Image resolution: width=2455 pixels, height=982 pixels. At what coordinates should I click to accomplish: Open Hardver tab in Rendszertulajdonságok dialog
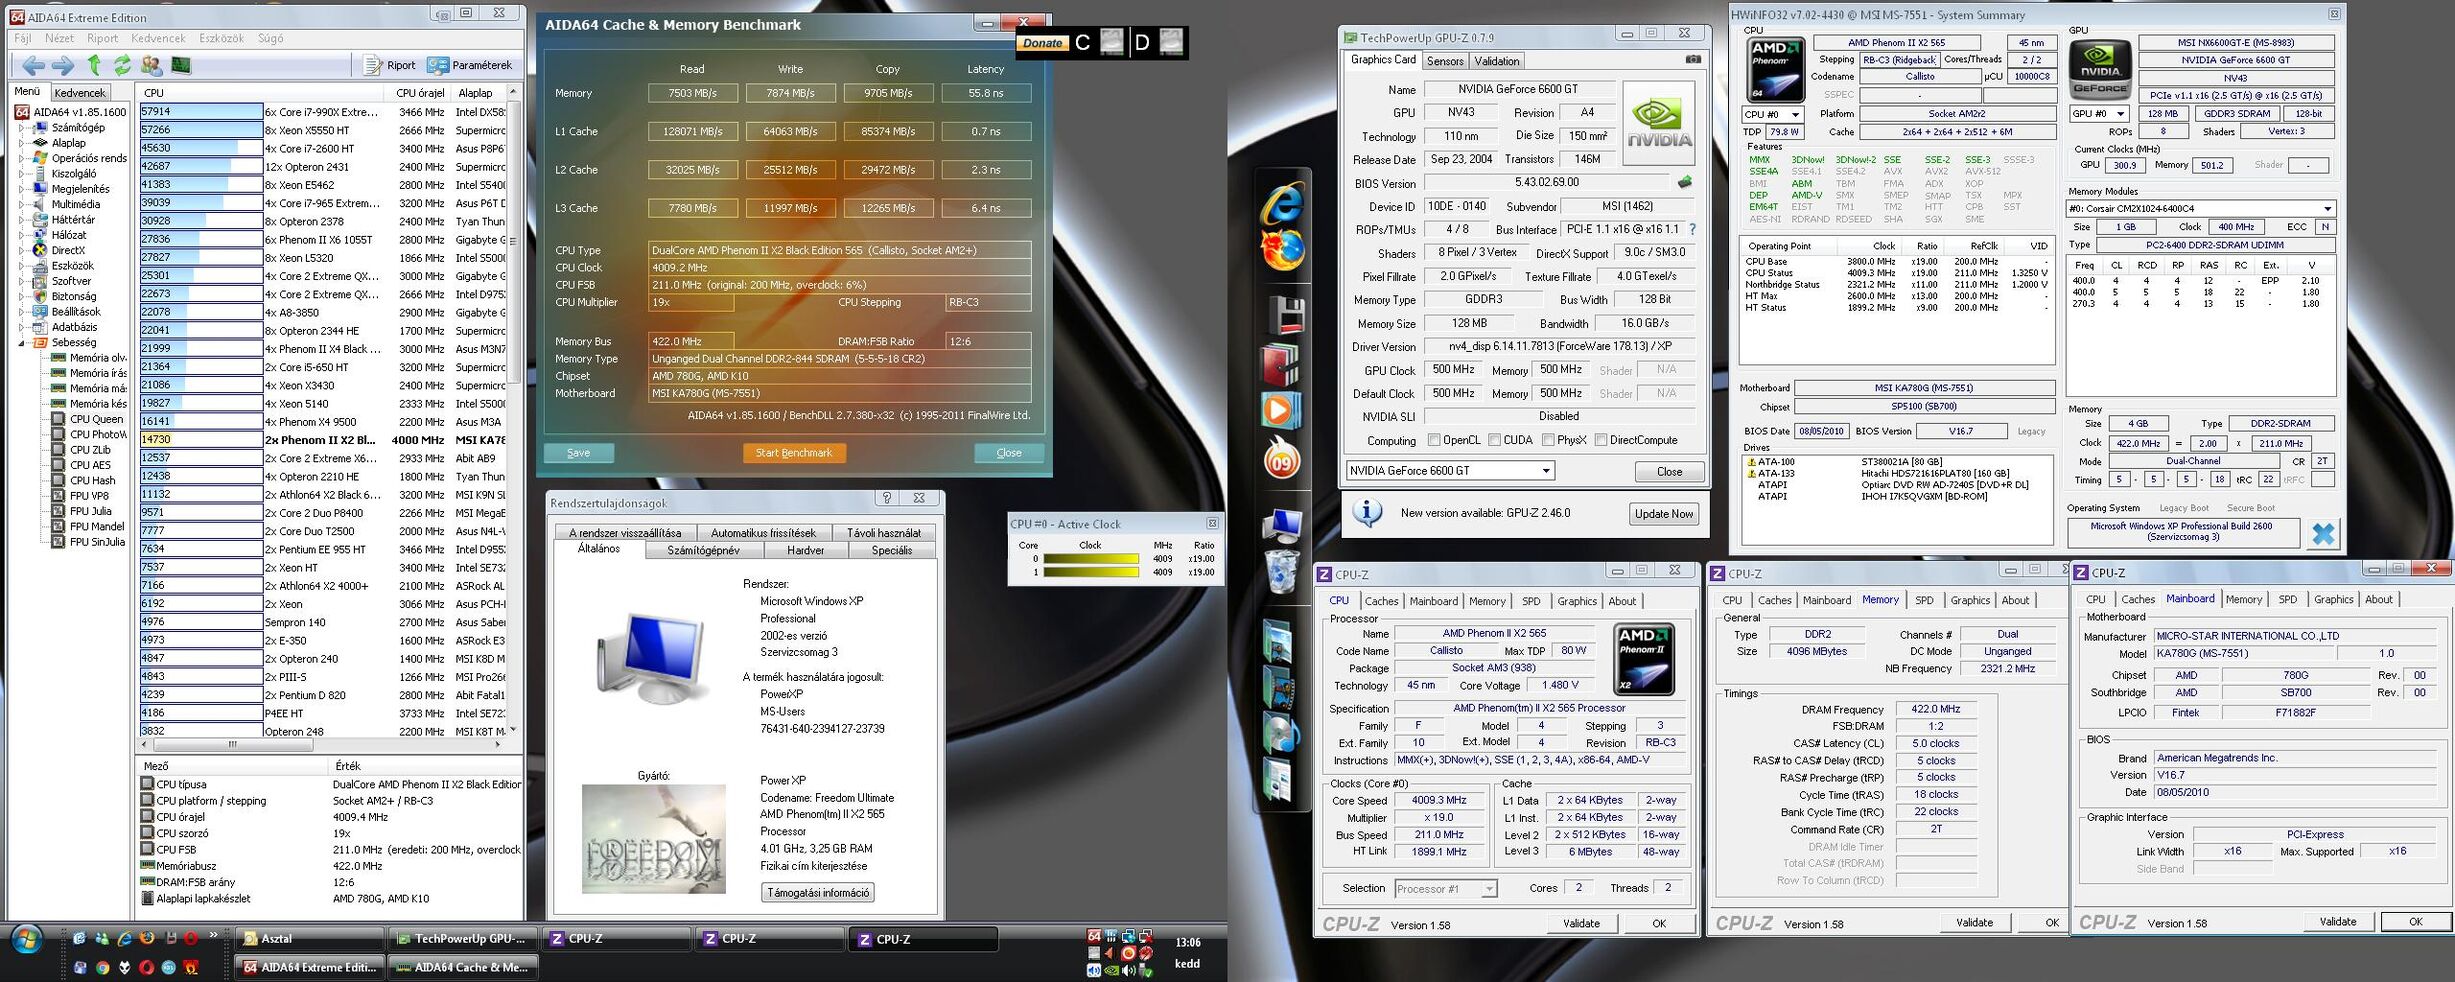tap(805, 550)
